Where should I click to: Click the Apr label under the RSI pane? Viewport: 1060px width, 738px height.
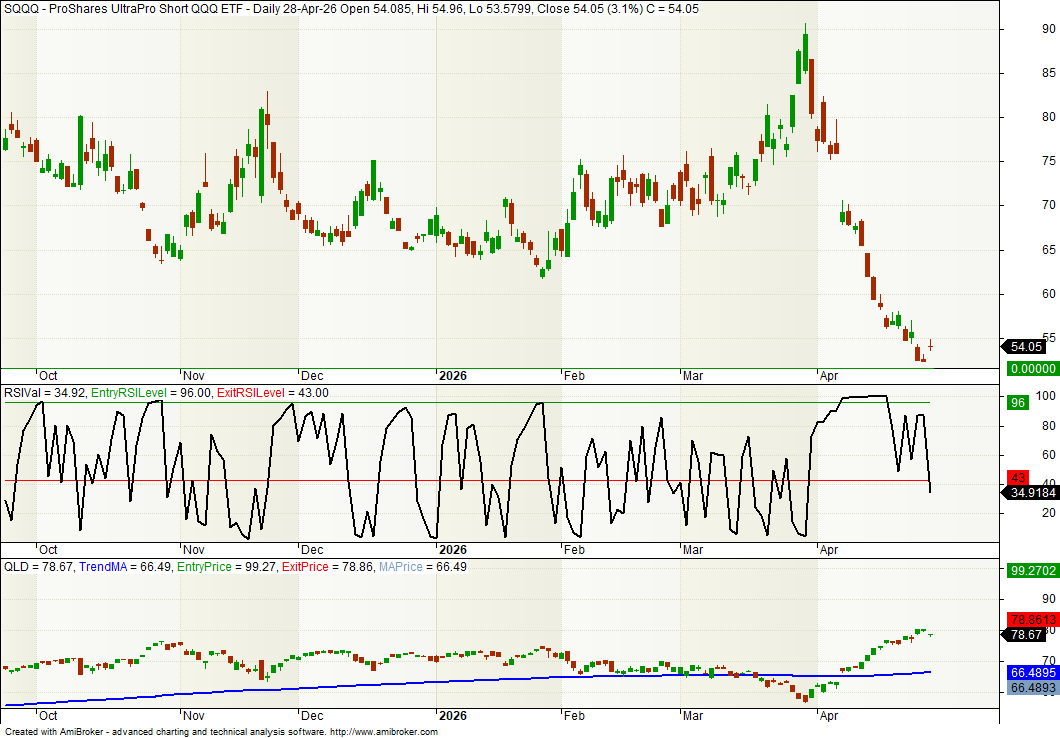coord(829,549)
